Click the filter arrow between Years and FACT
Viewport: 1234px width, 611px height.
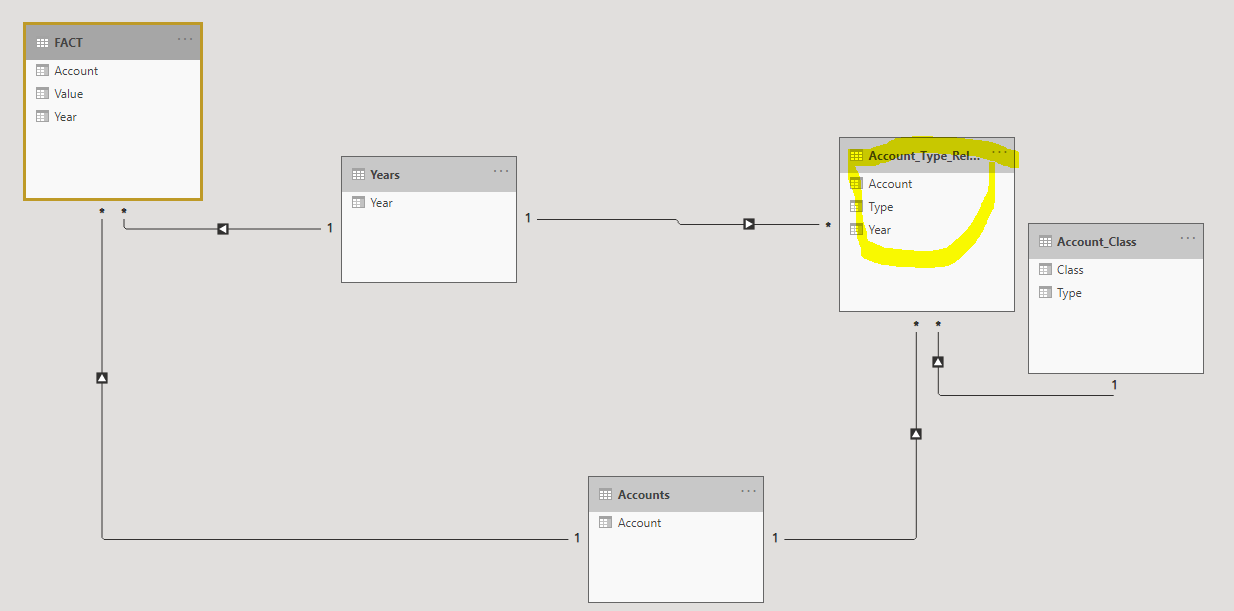(223, 229)
